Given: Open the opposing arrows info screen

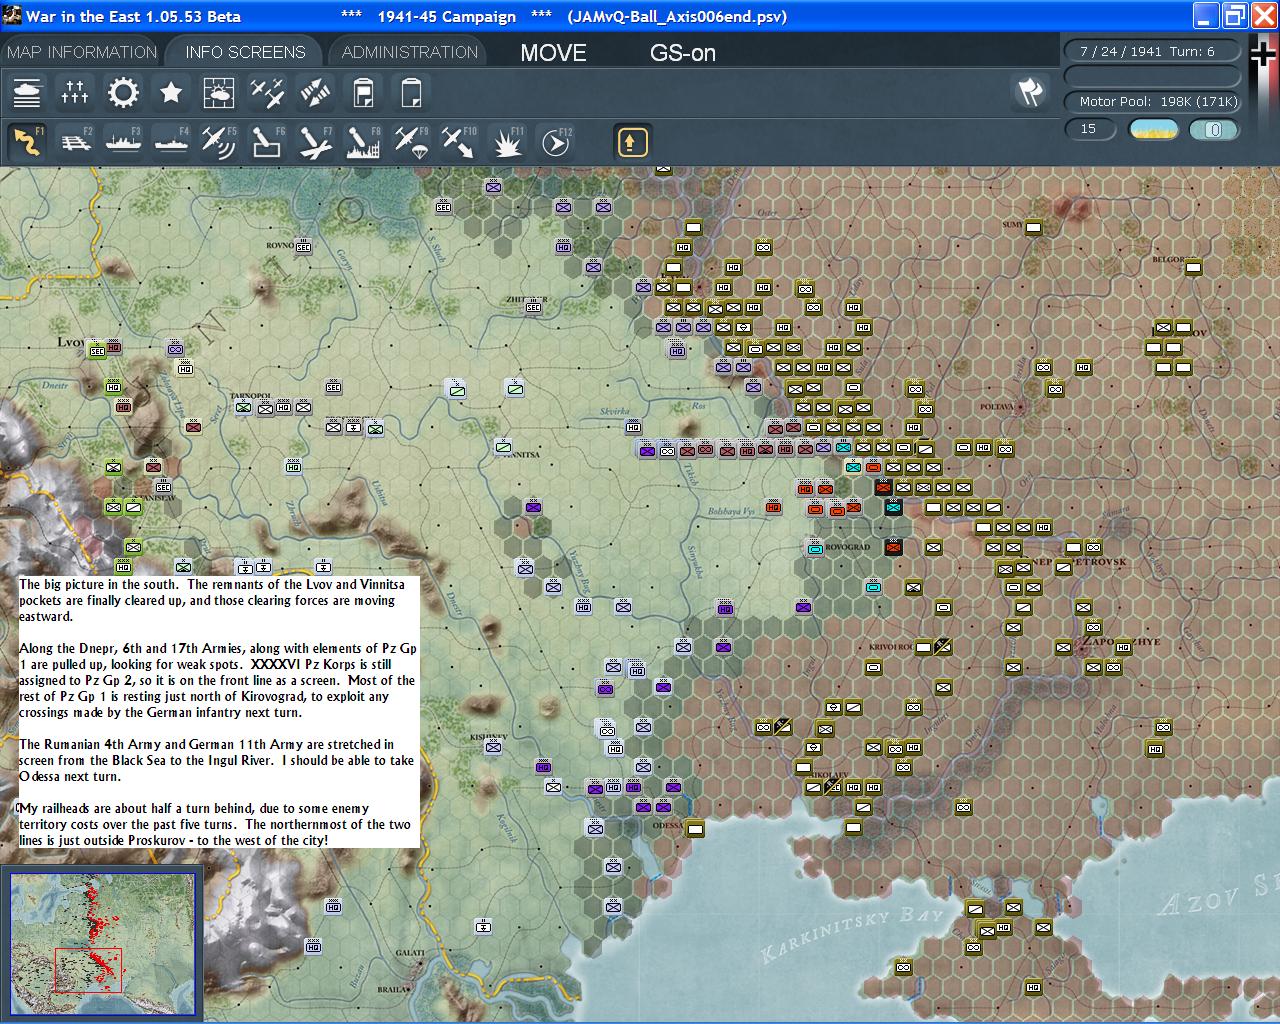Looking at the screenshot, I should pyautogui.click(x=315, y=93).
